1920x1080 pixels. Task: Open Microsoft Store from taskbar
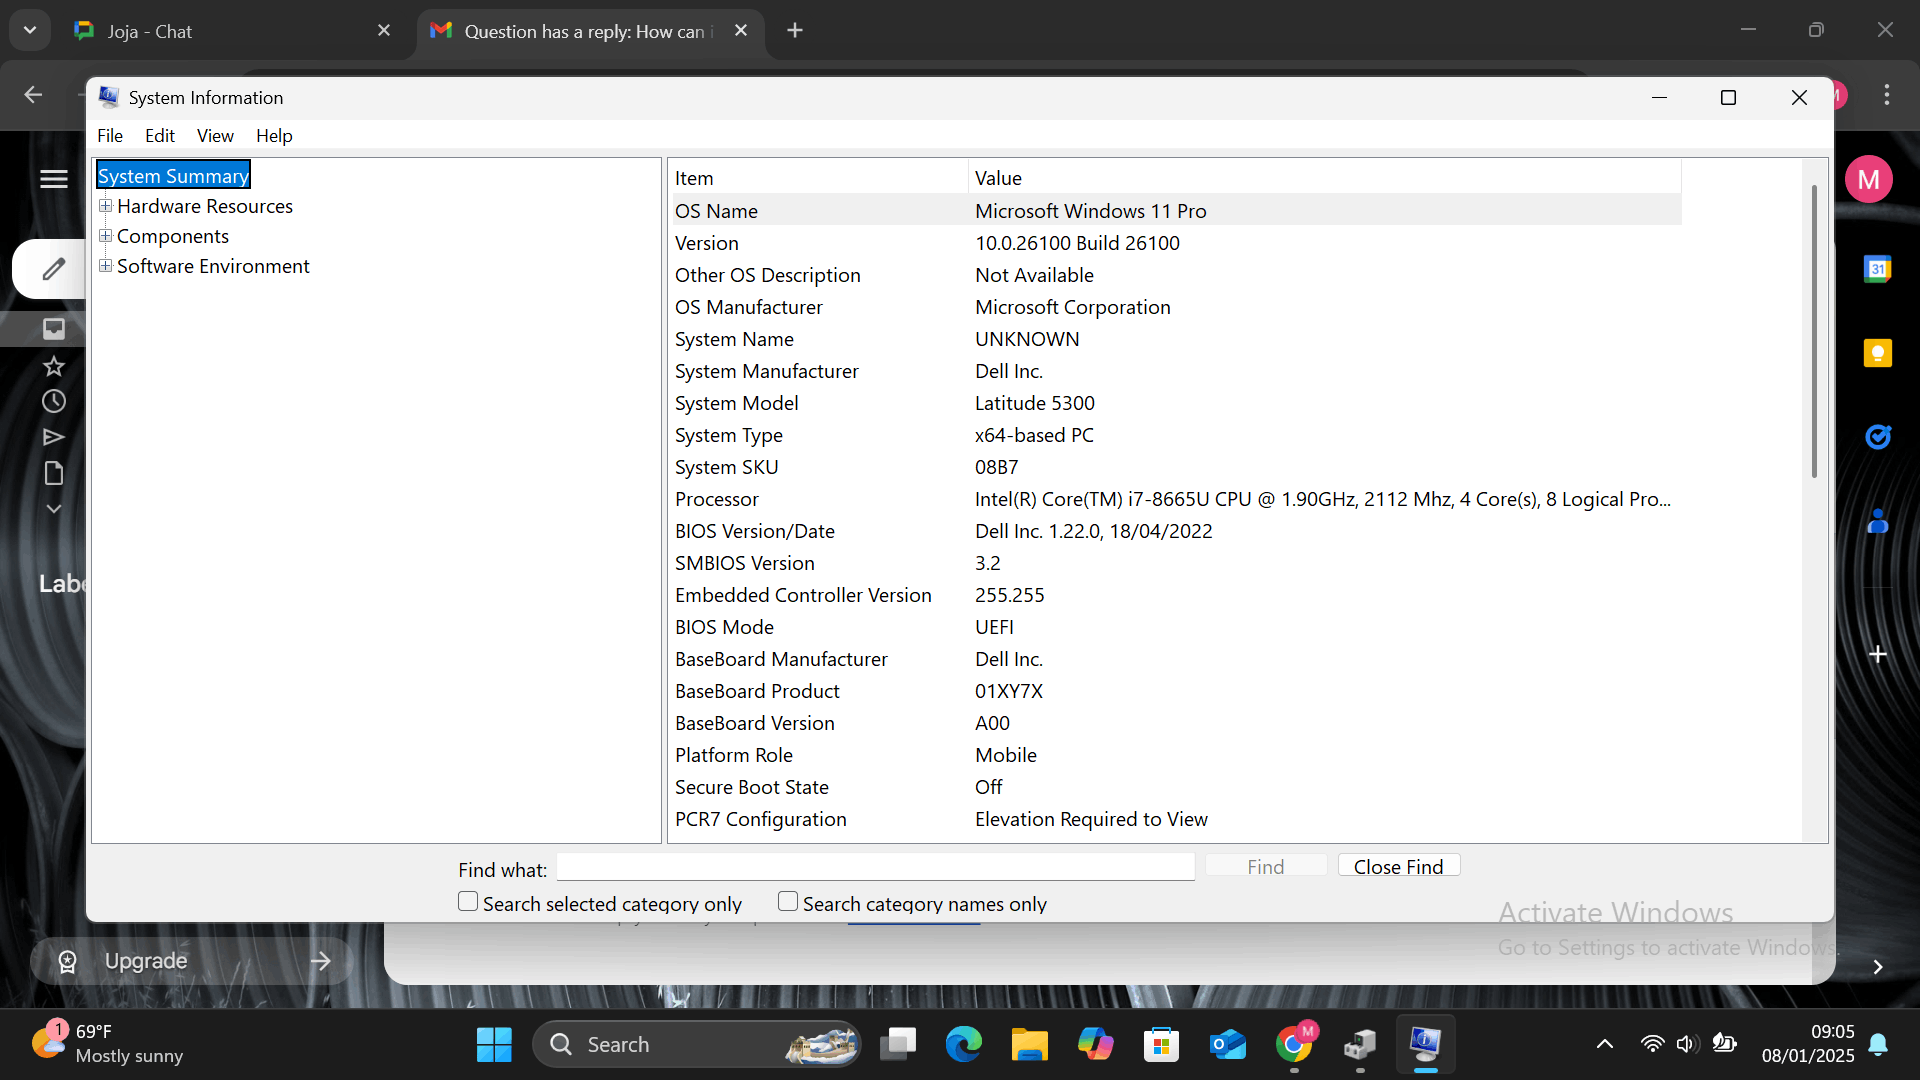point(1161,1045)
